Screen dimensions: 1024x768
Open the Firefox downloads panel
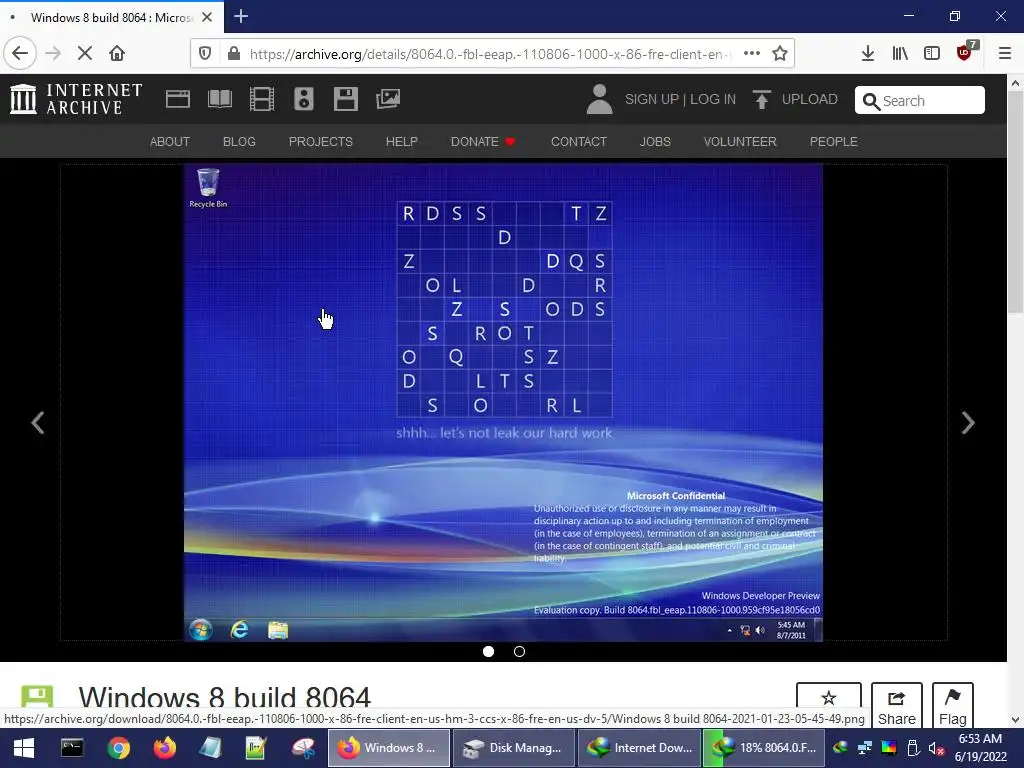coord(867,54)
